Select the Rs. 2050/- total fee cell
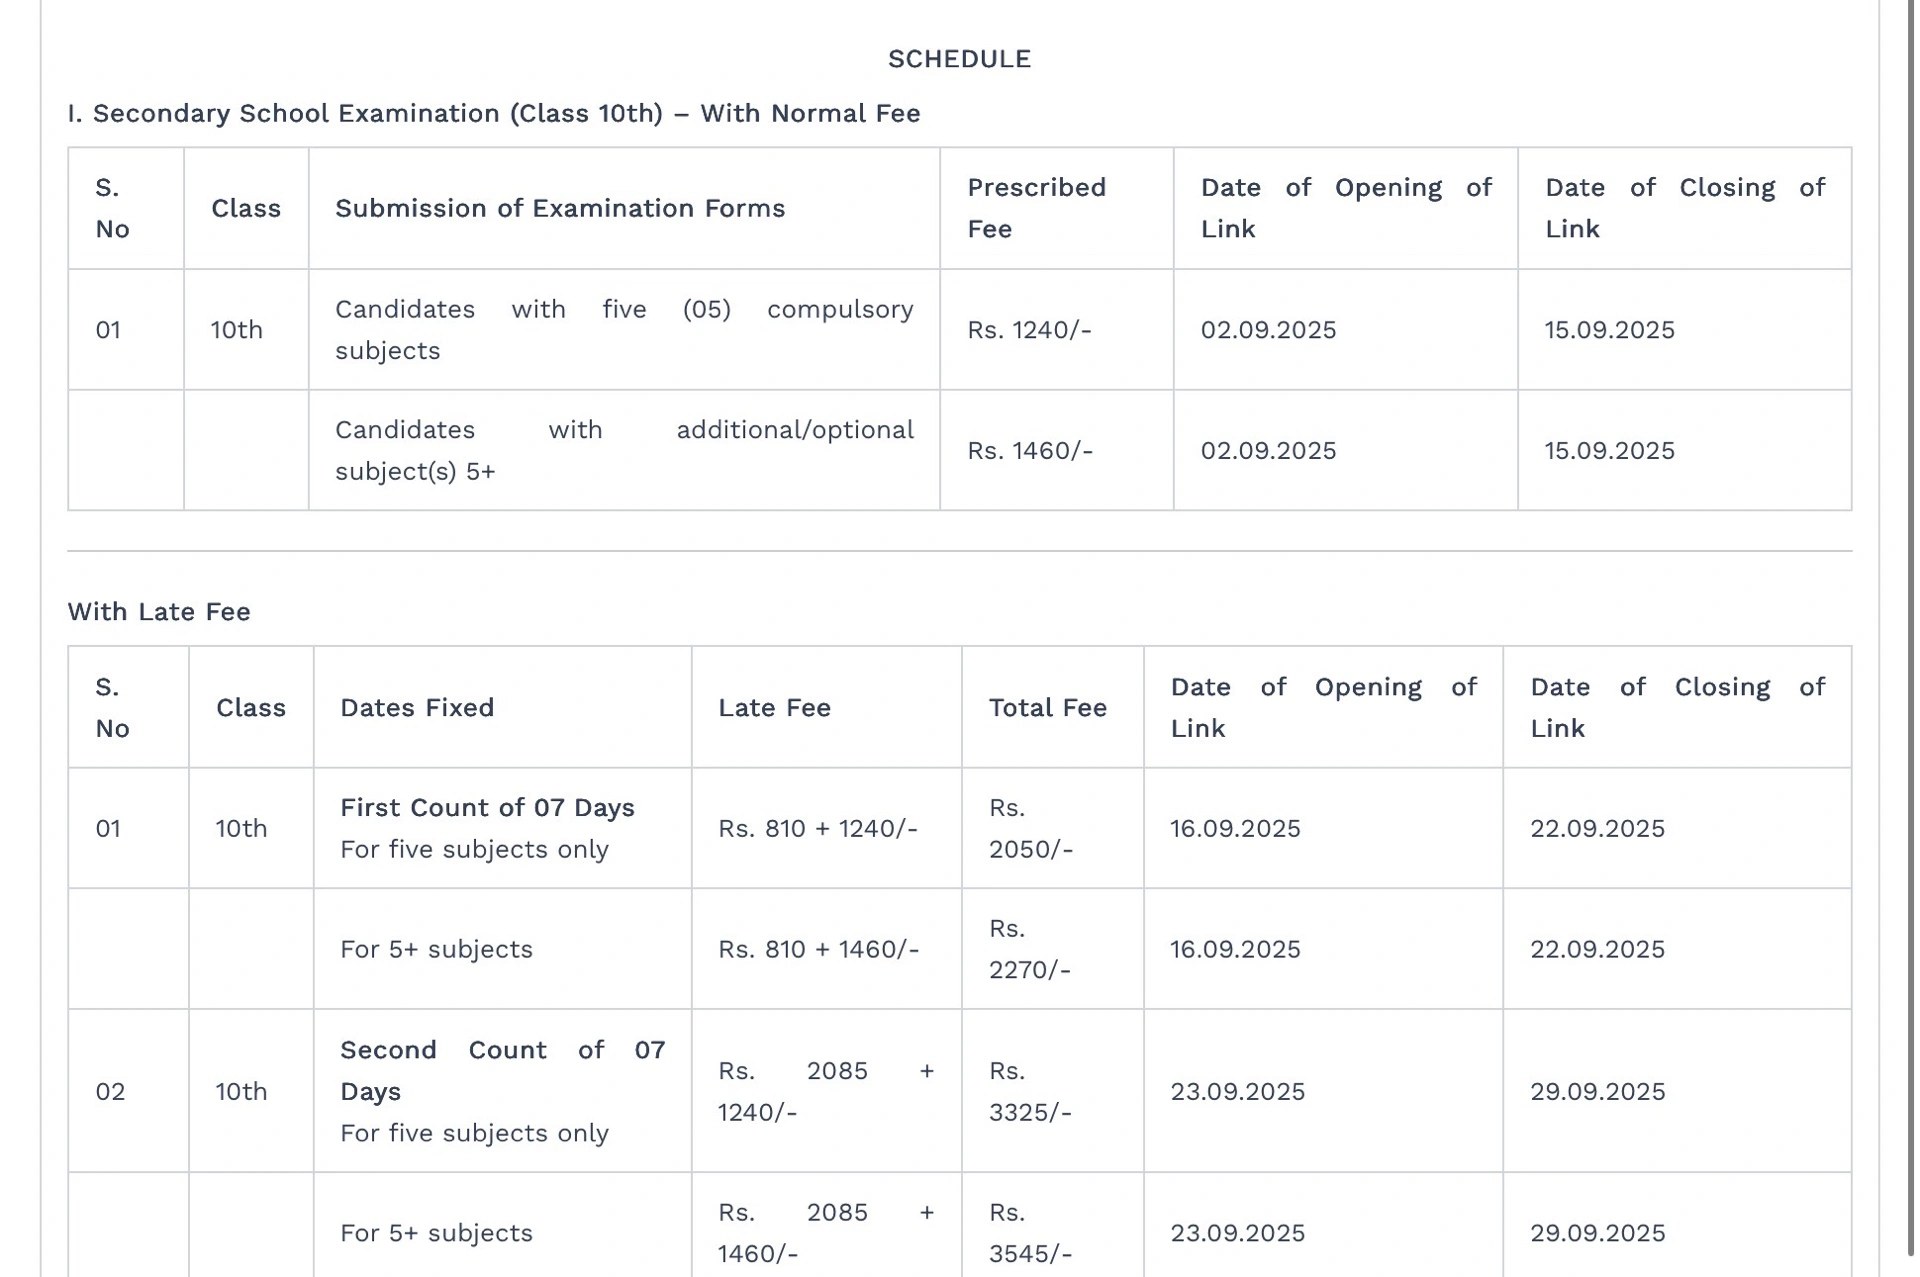 [x=1031, y=829]
